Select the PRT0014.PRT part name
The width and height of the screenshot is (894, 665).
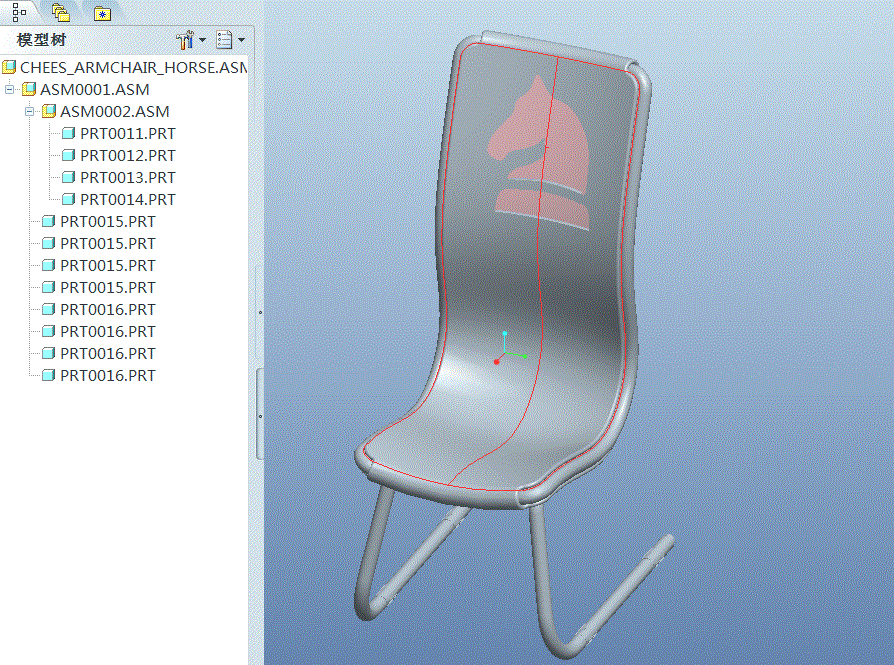pos(128,200)
